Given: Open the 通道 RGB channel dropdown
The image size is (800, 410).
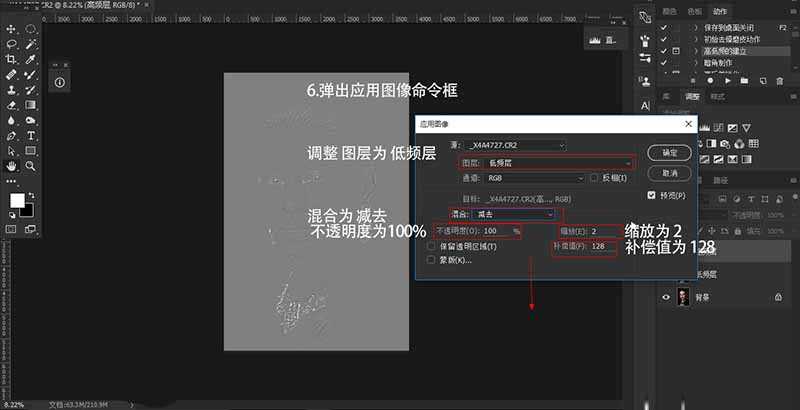Looking at the screenshot, I should (534, 177).
